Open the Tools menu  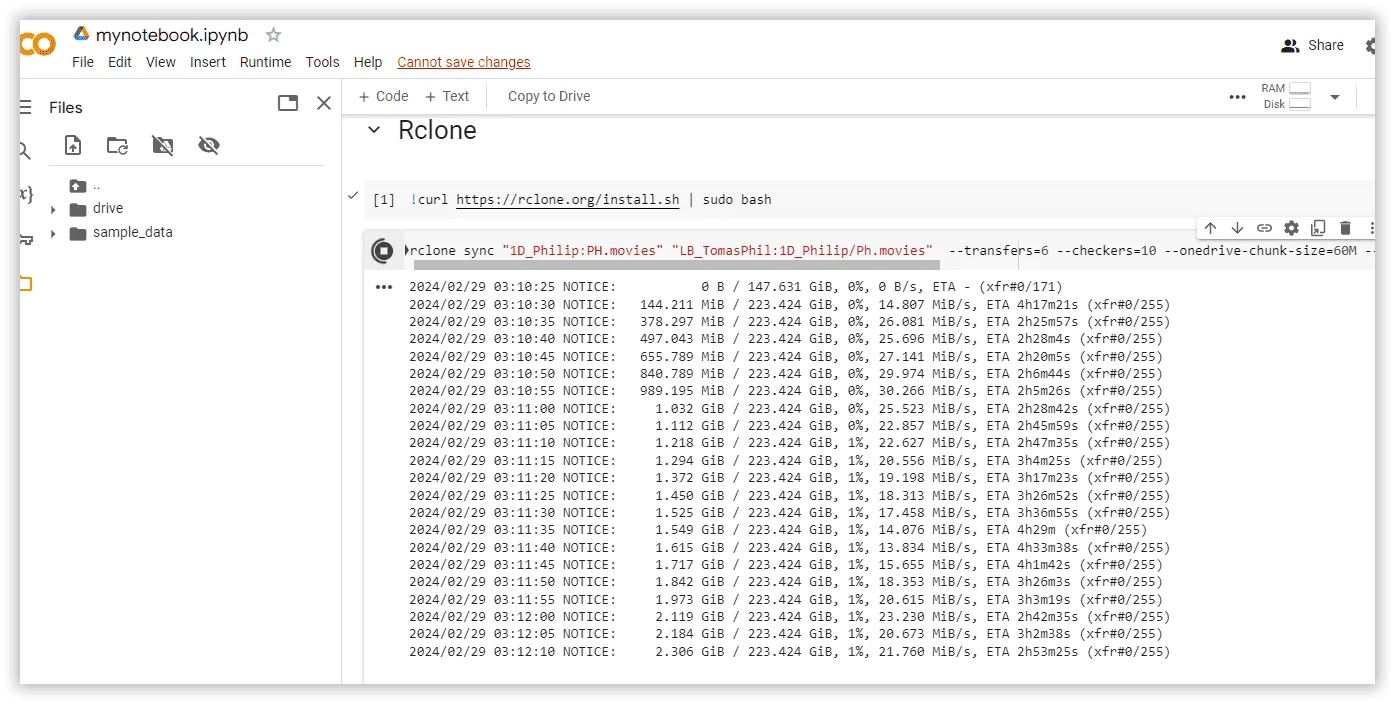[x=322, y=62]
